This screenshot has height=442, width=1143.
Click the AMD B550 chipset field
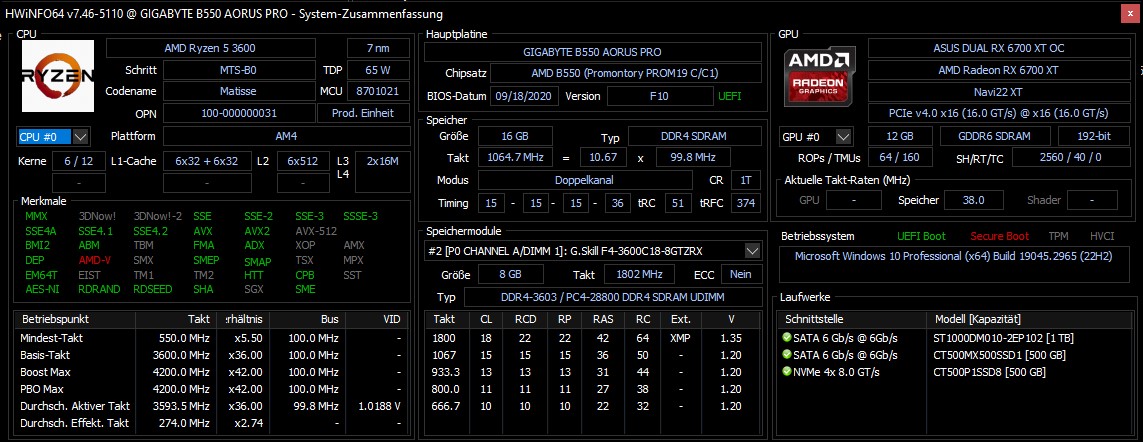[x=625, y=74]
